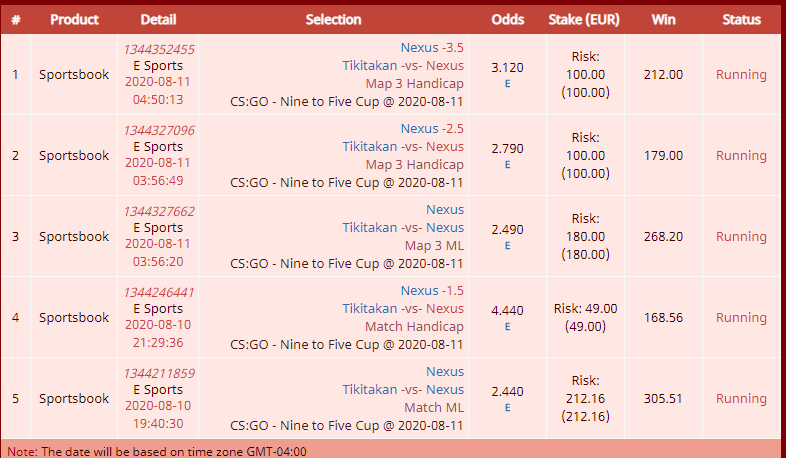Click the E icon under odds 3.120
The width and height of the screenshot is (786, 458).
click(507, 84)
